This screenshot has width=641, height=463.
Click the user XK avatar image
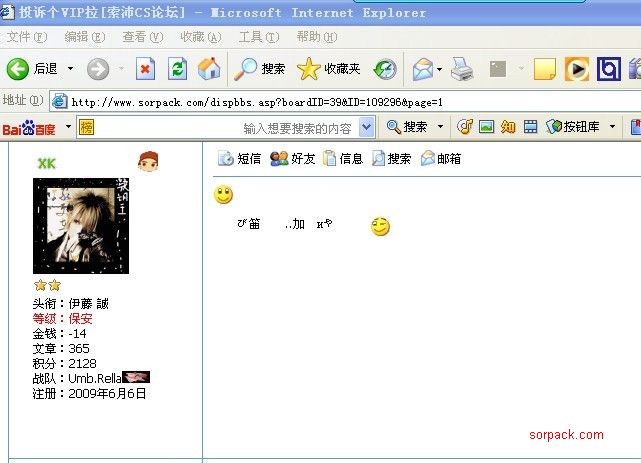coord(81,226)
